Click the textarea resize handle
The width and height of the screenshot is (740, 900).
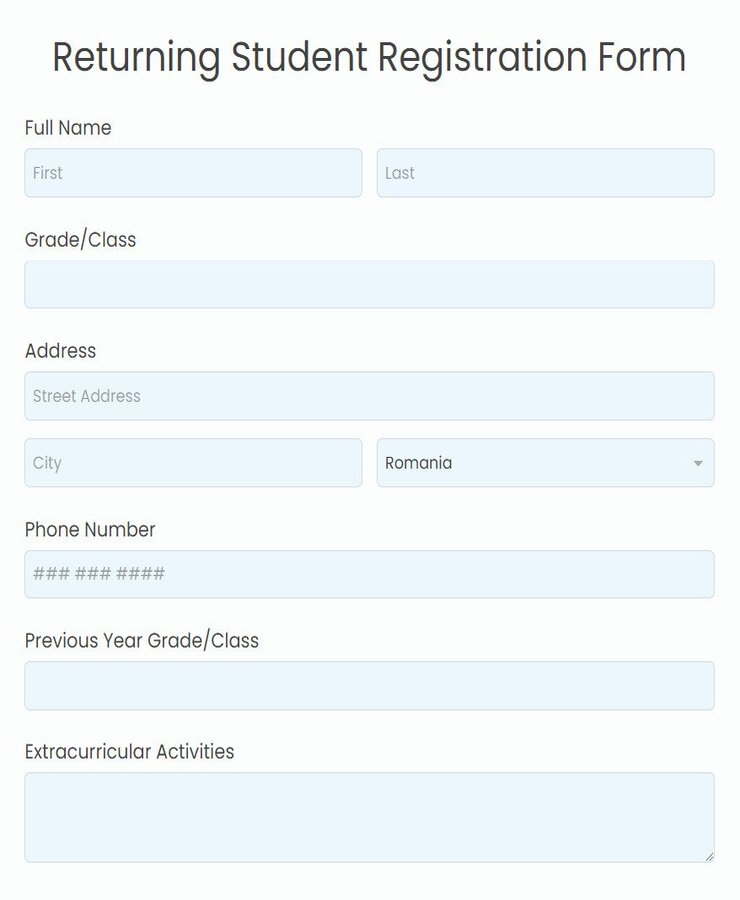click(707, 855)
